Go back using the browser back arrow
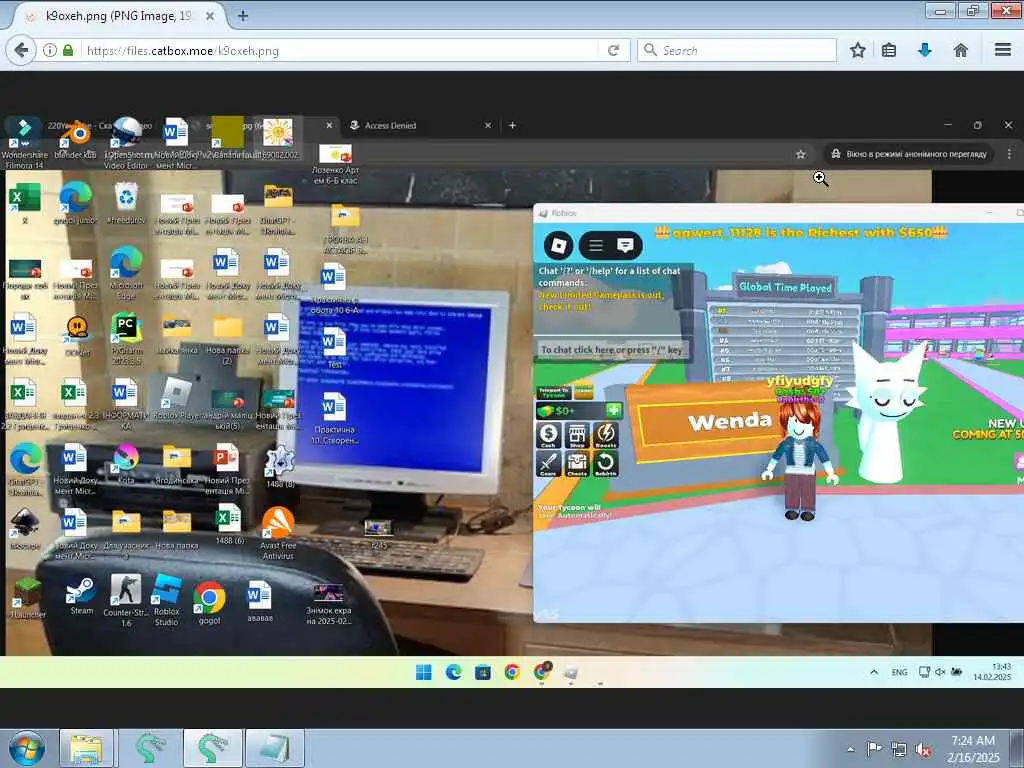The height and width of the screenshot is (768, 1024). click(21, 50)
